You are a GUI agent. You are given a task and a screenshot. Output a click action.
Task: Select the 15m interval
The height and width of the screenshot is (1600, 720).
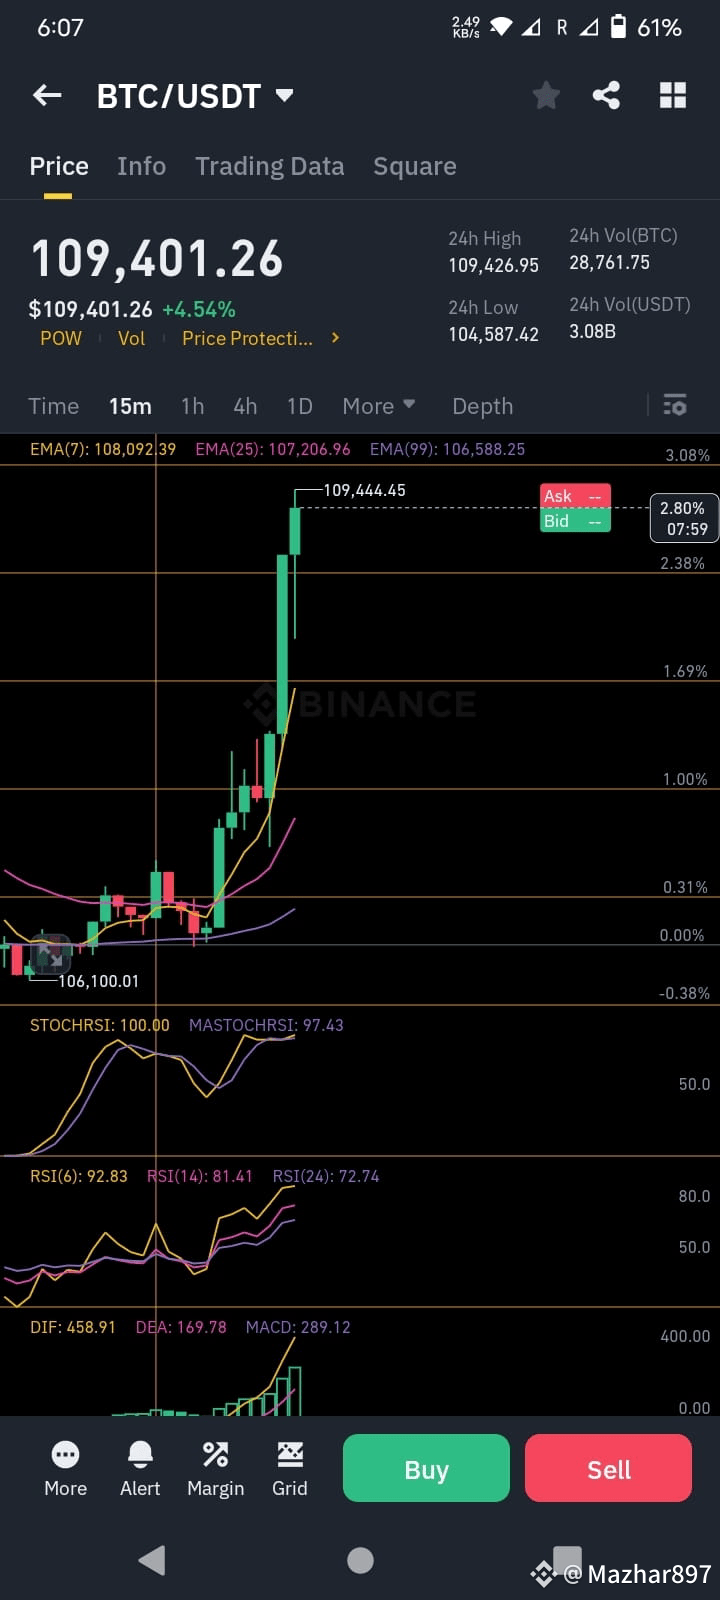point(130,406)
